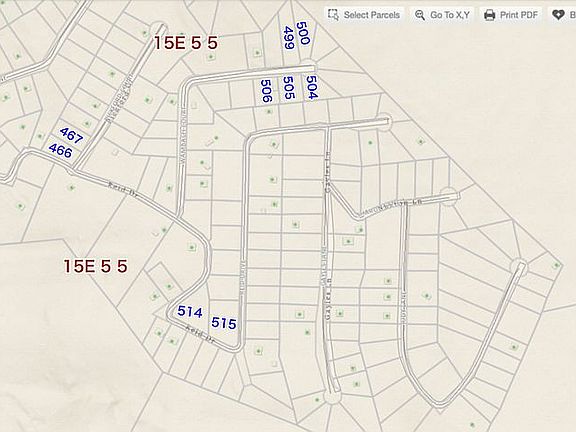Select parcel number 499
Screen dimensions: 576x432
pyautogui.click(x=289, y=38)
